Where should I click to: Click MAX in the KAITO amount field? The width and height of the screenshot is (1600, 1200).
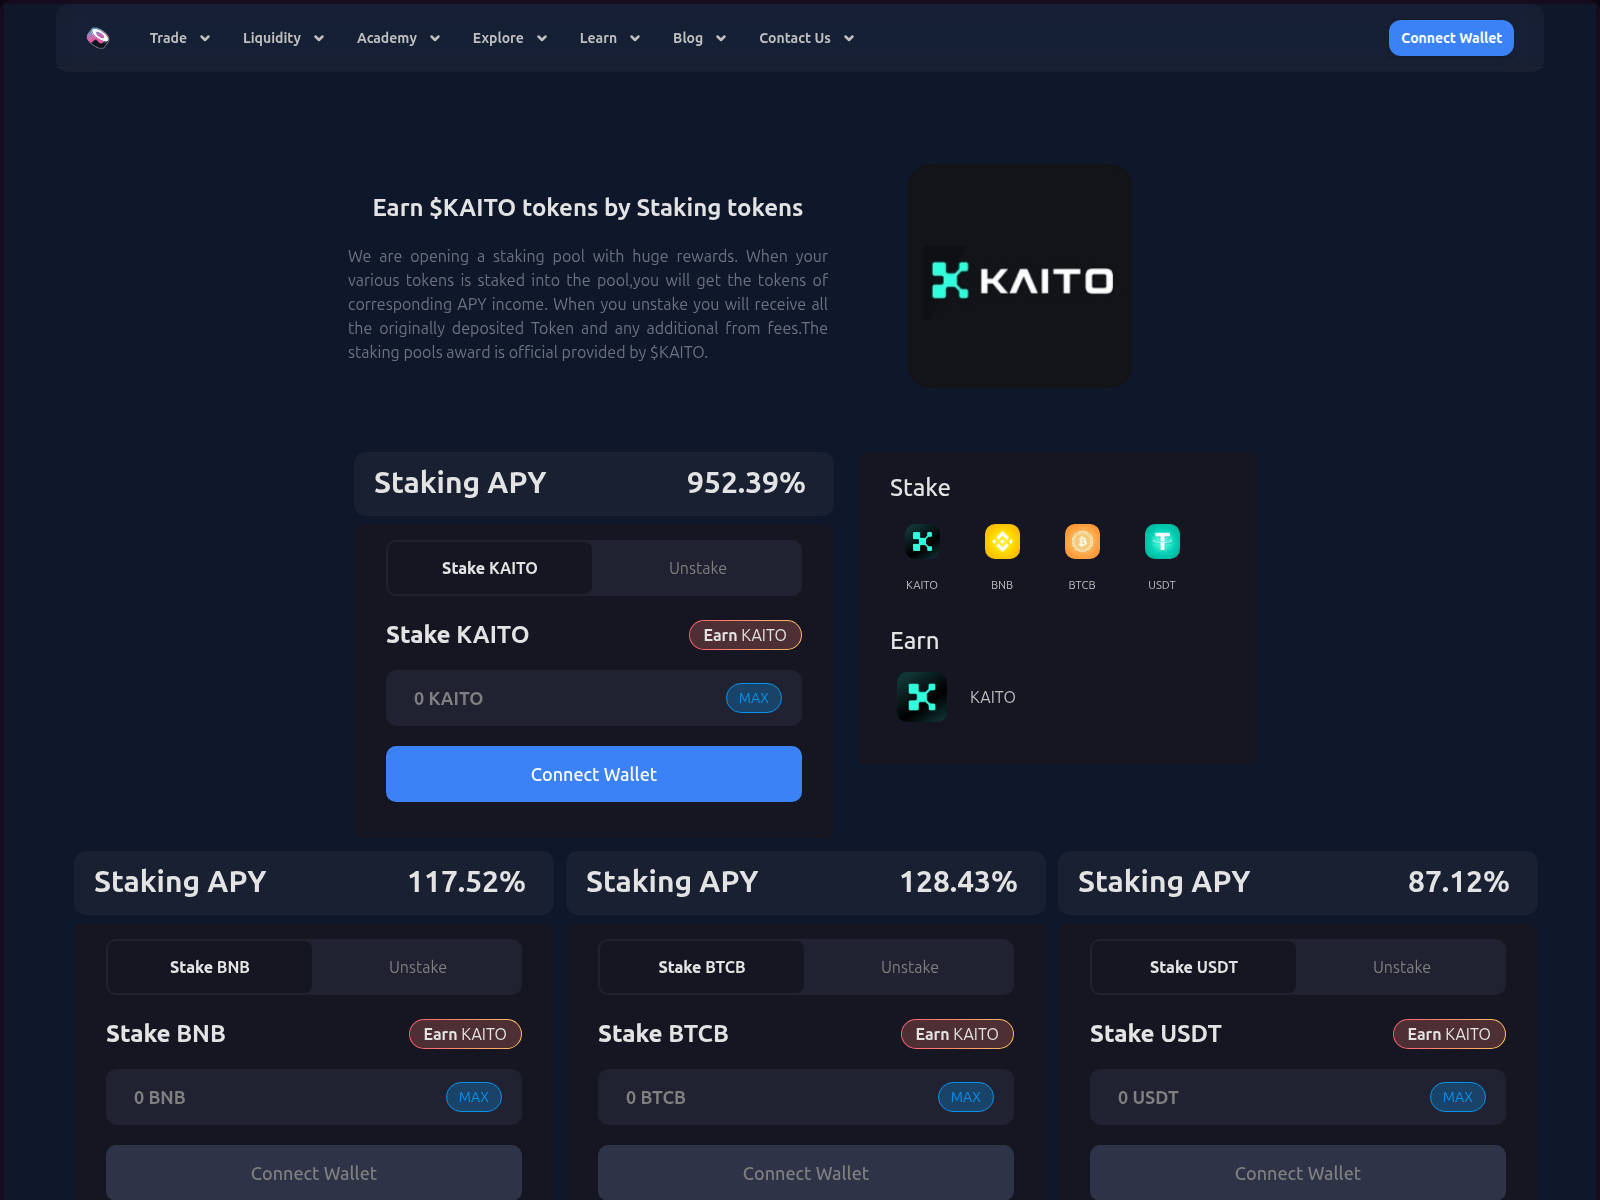[754, 698]
